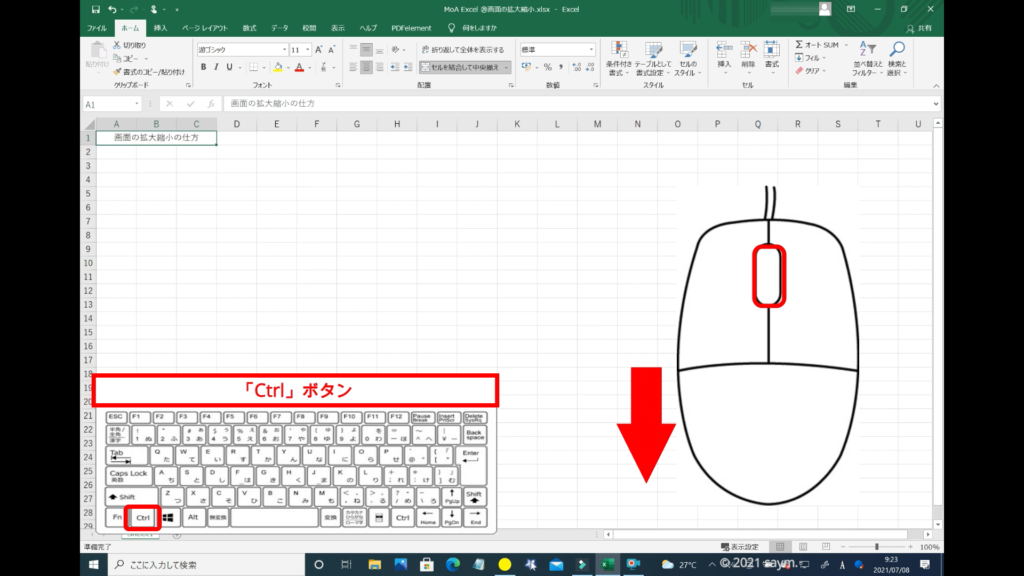Open the 挿入 (Insert) ribbon tab
Viewport: 1024px width, 576px height.
(160, 28)
